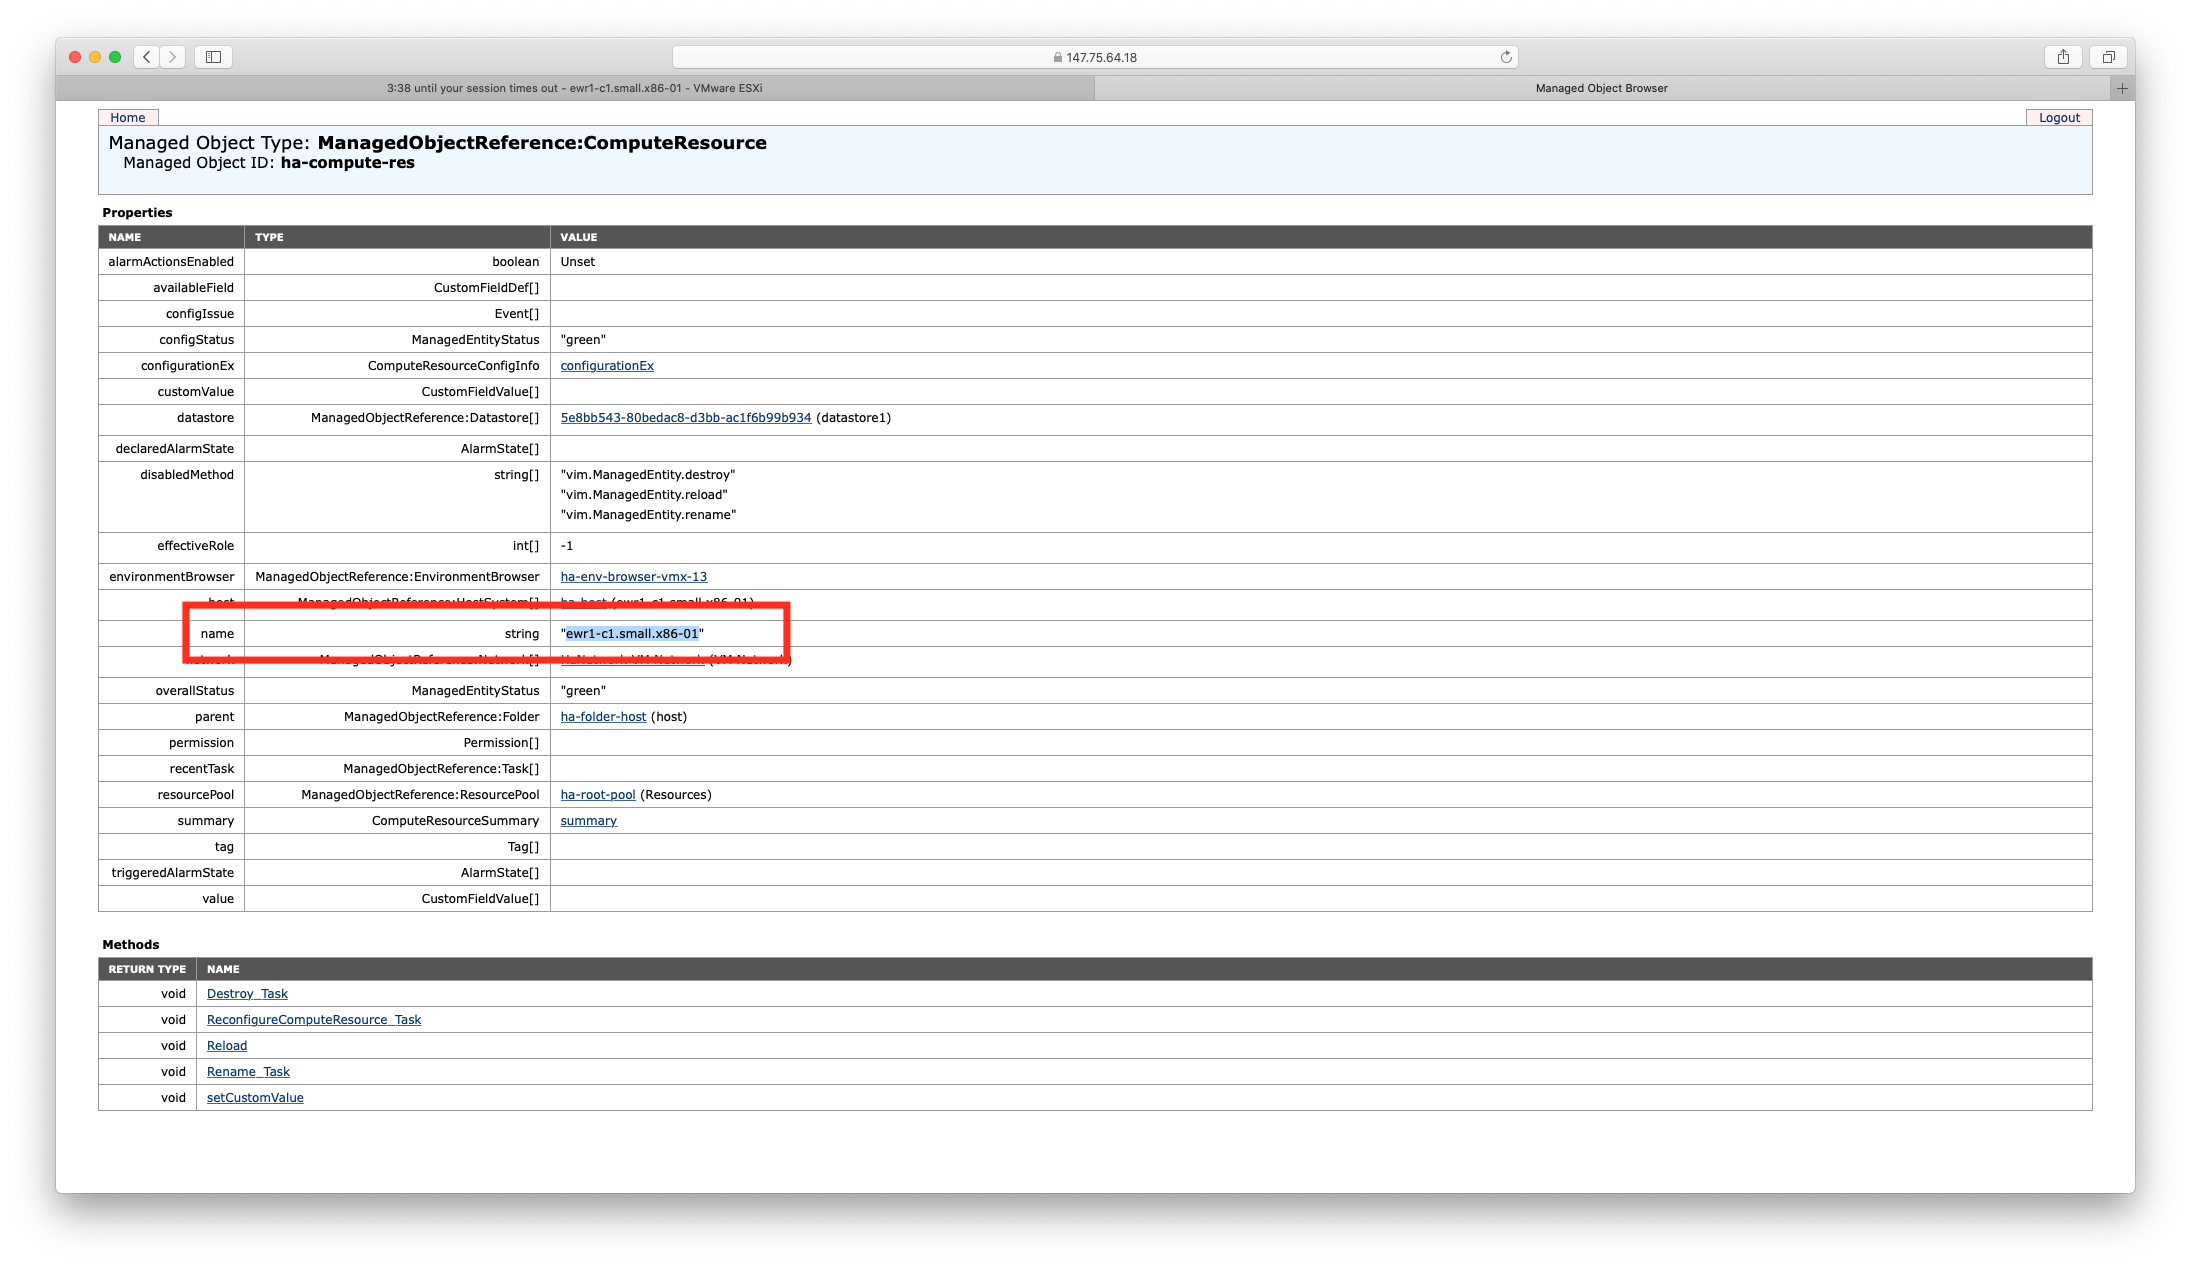Invoke the Destroy_Task method
Image resolution: width=2191 pixels, height=1267 pixels.
[247, 994]
